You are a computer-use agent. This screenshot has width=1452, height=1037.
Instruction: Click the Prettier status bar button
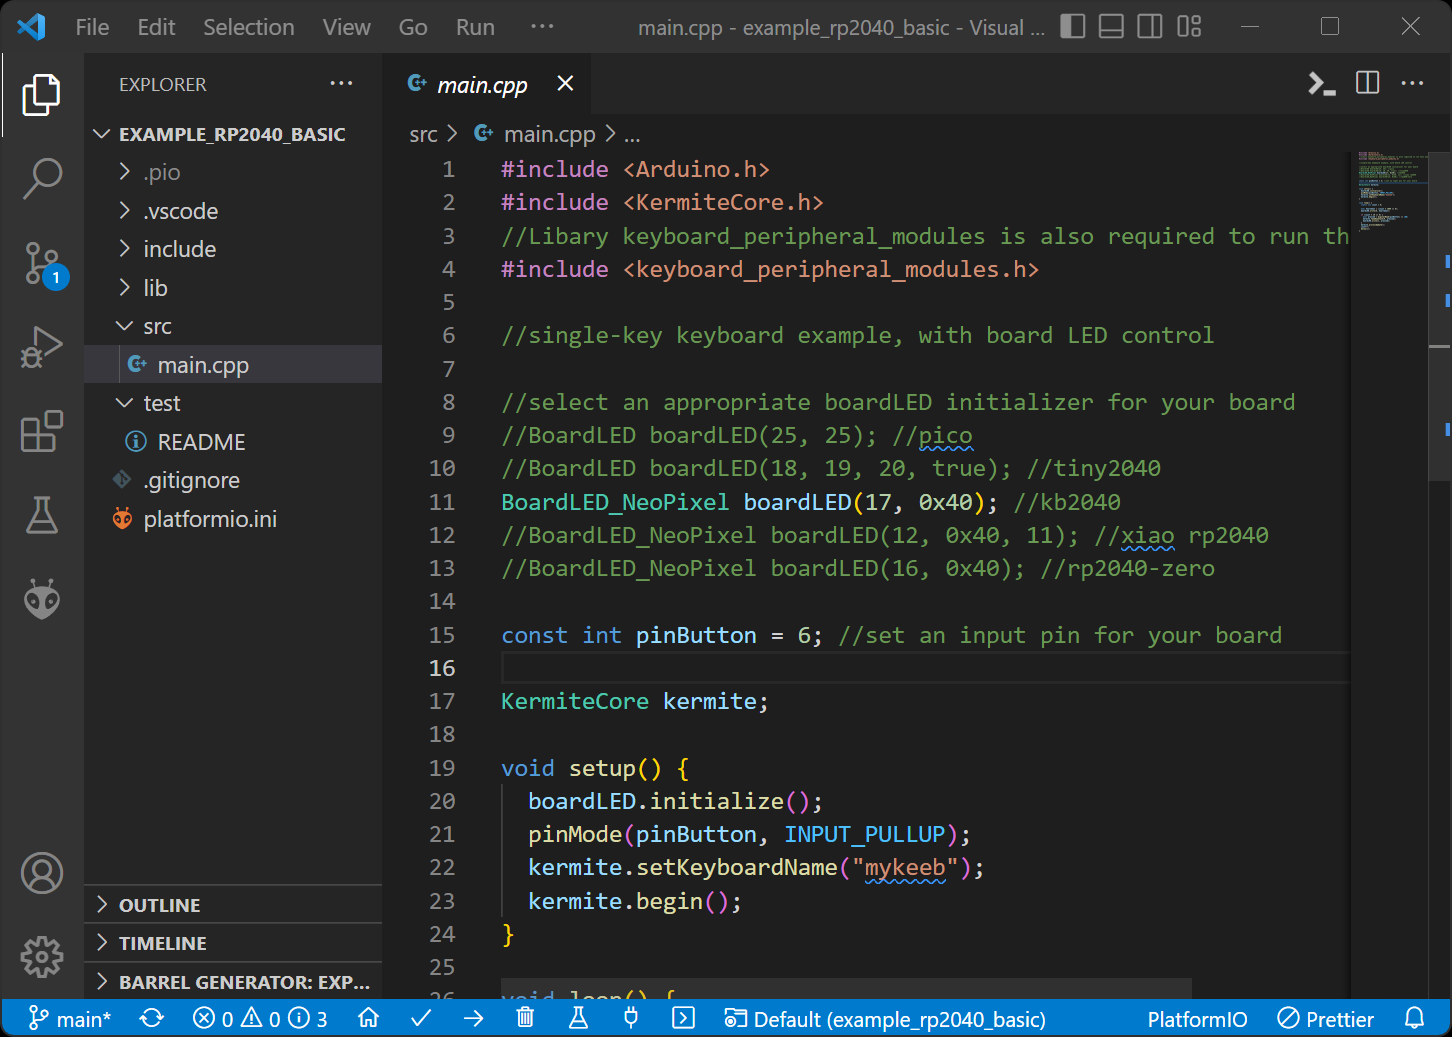click(x=1326, y=1019)
